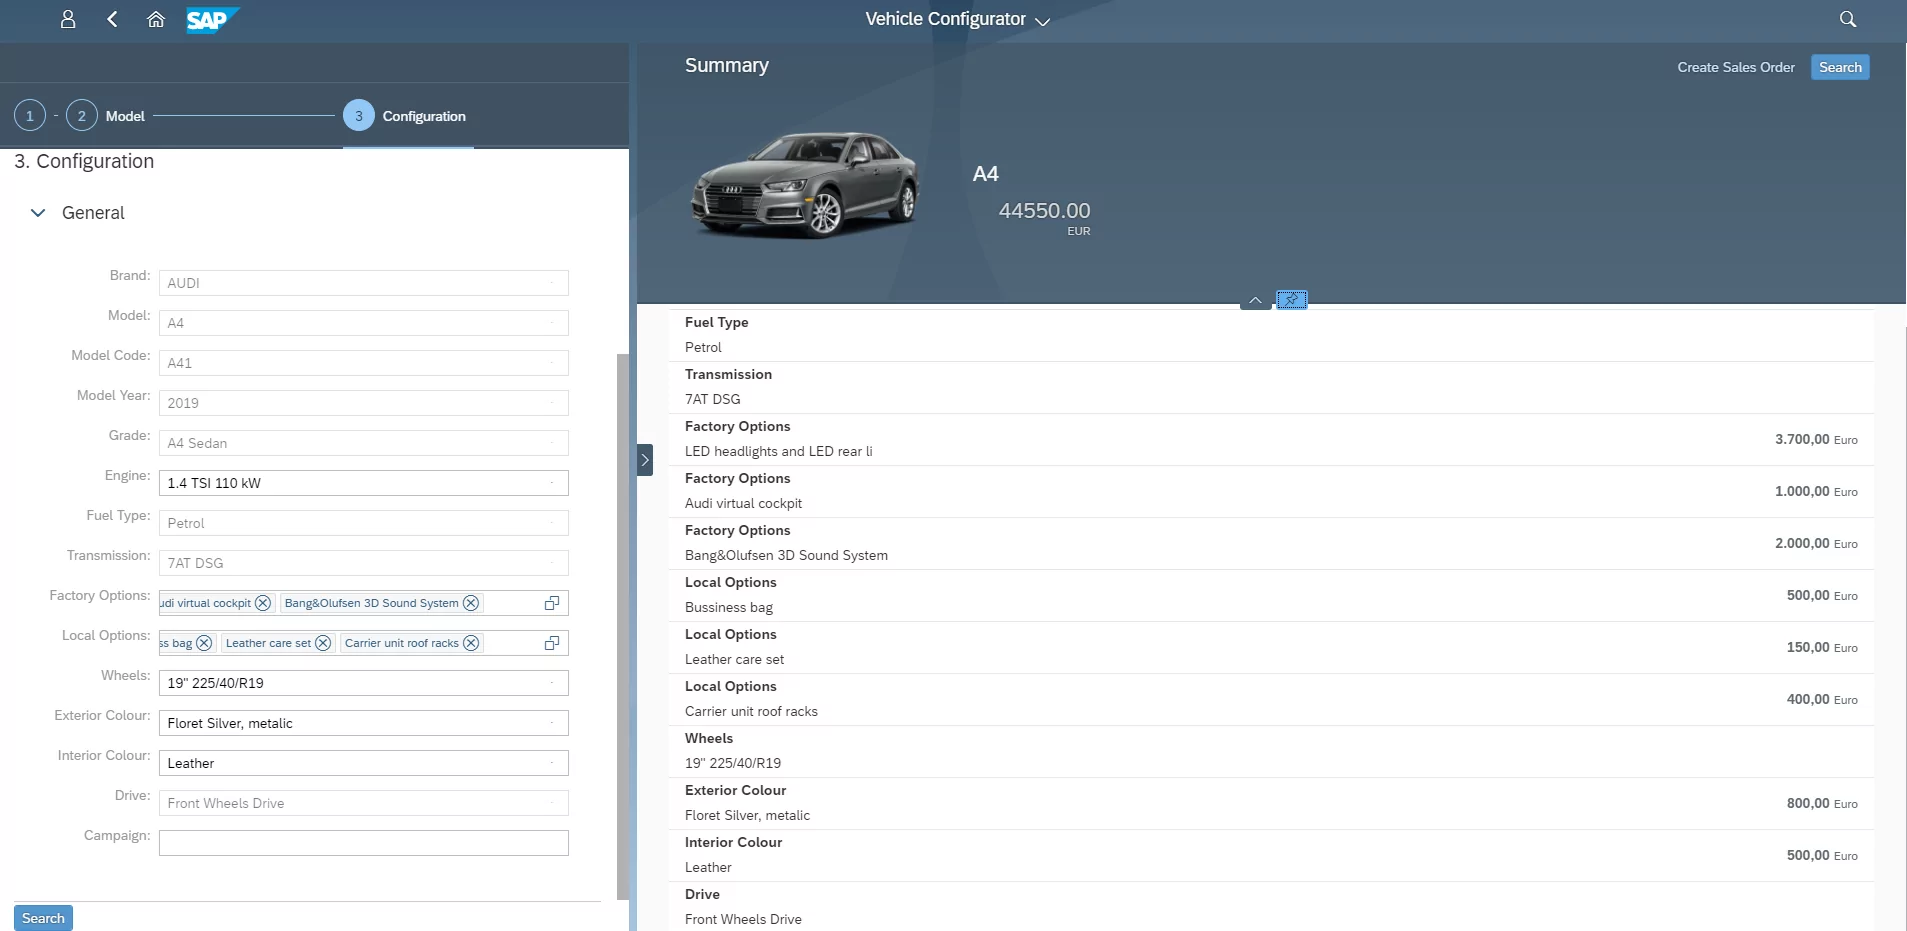Click the Search button in Summary header

coord(1840,67)
